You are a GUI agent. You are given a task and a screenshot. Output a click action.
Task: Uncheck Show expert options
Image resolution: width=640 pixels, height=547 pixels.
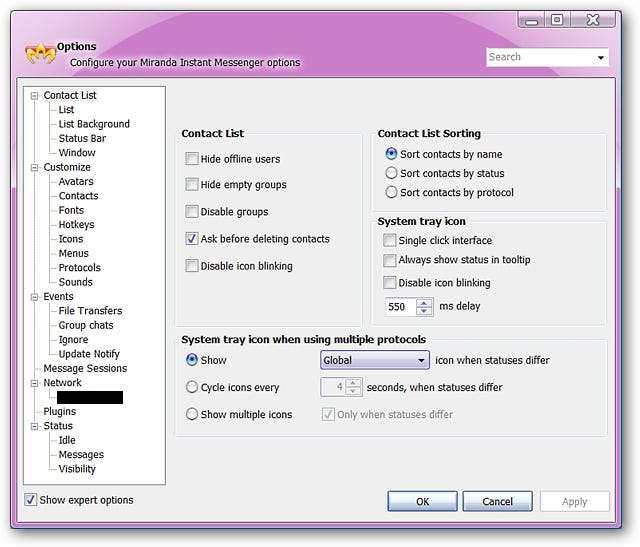point(31,500)
